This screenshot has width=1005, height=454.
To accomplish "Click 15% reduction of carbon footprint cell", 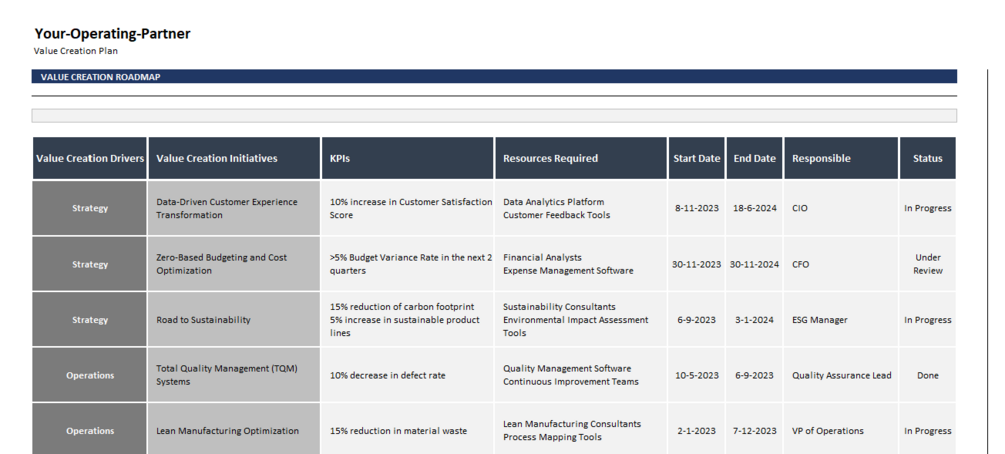I will coord(408,319).
